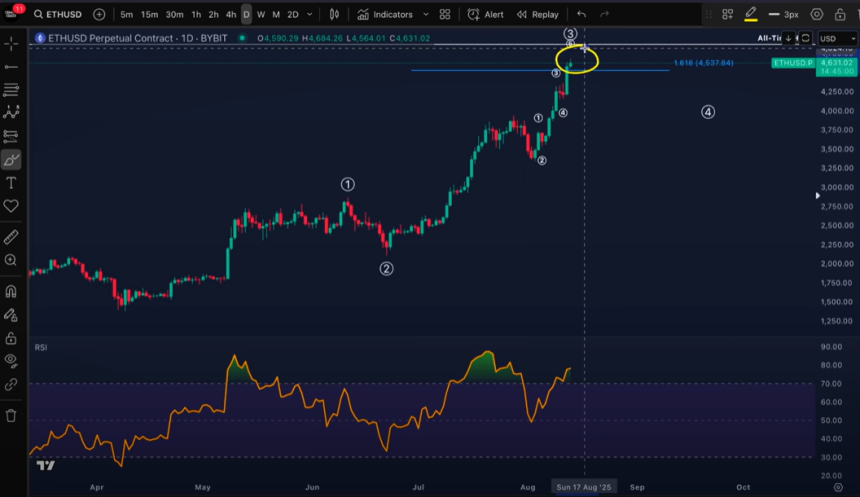Click the ETHUSD symbol search field
The image size is (860, 497).
tap(61, 15)
